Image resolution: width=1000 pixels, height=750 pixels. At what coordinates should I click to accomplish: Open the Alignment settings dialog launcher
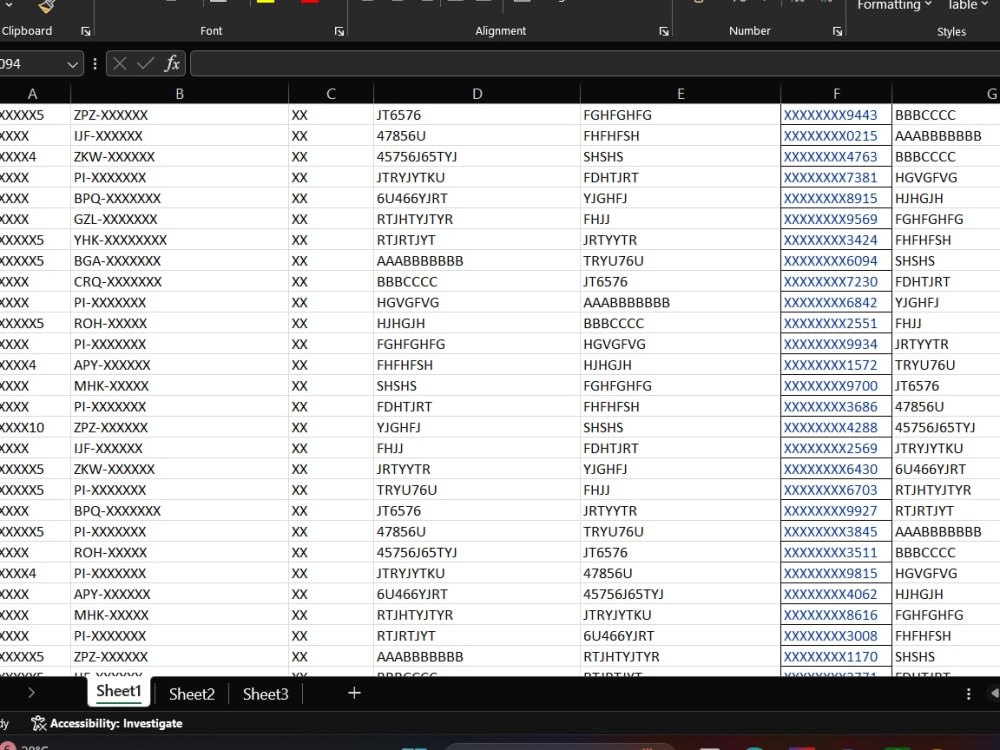(x=664, y=31)
